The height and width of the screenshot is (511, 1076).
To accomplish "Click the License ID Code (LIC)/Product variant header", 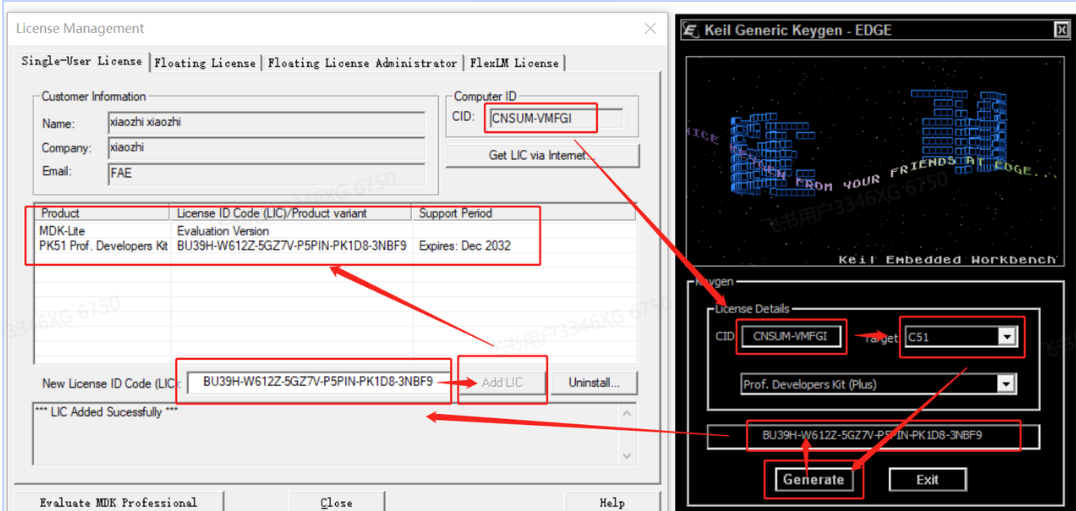I will point(292,213).
